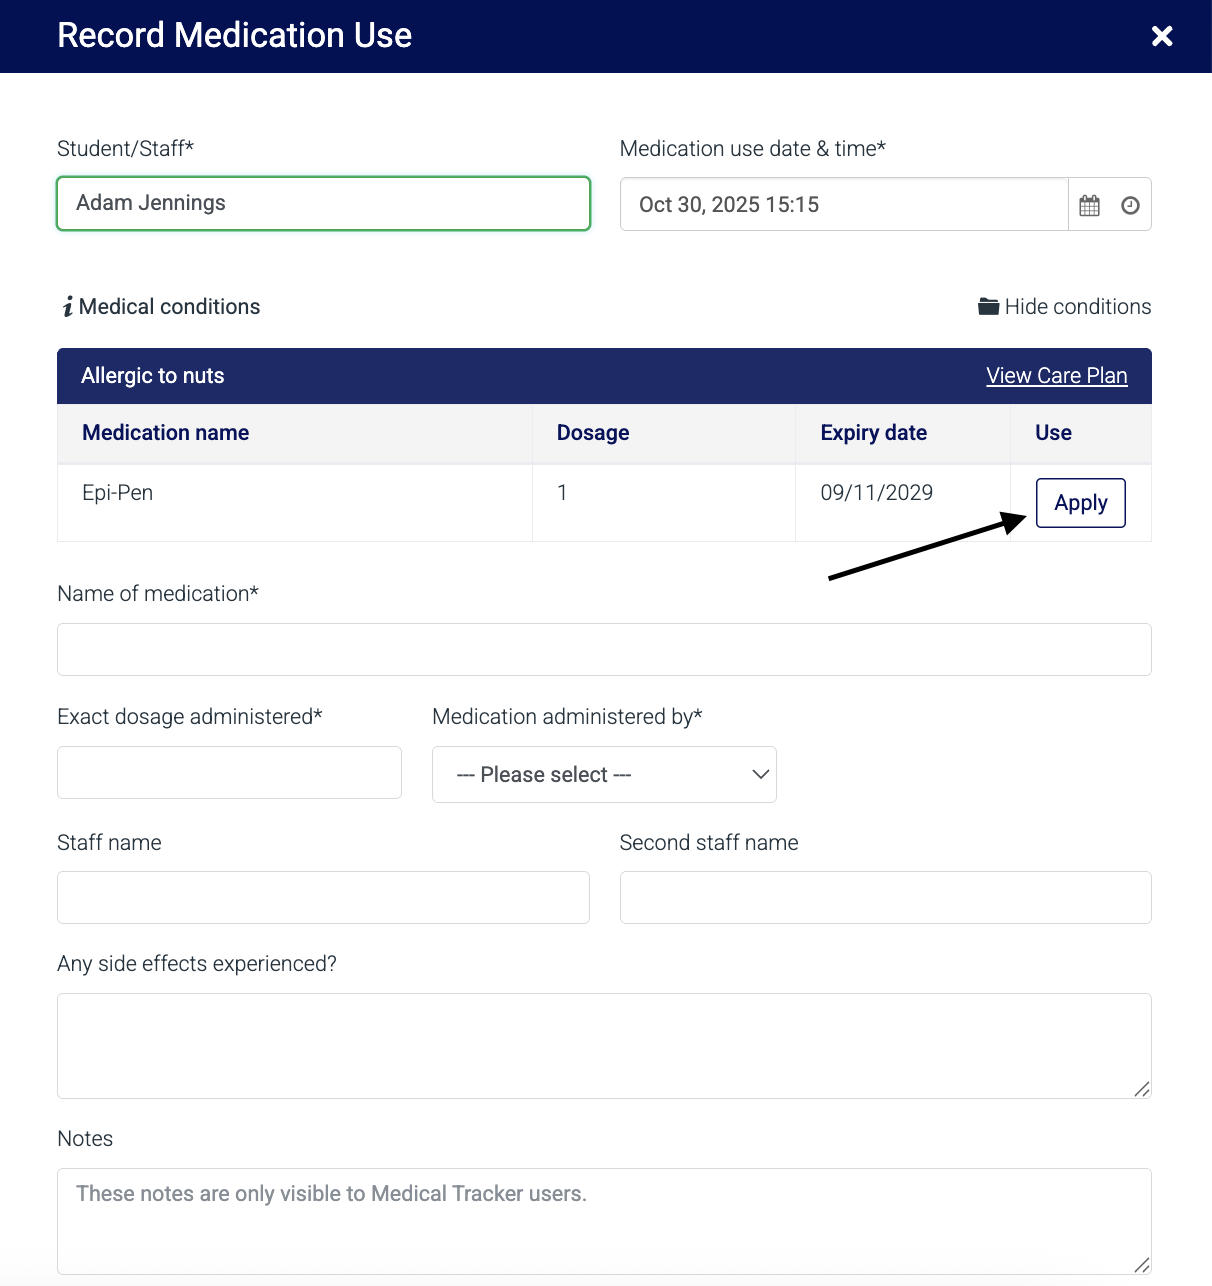Grab the side effects box resize handle
The width and height of the screenshot is (1212, 1286).
1142,1089
